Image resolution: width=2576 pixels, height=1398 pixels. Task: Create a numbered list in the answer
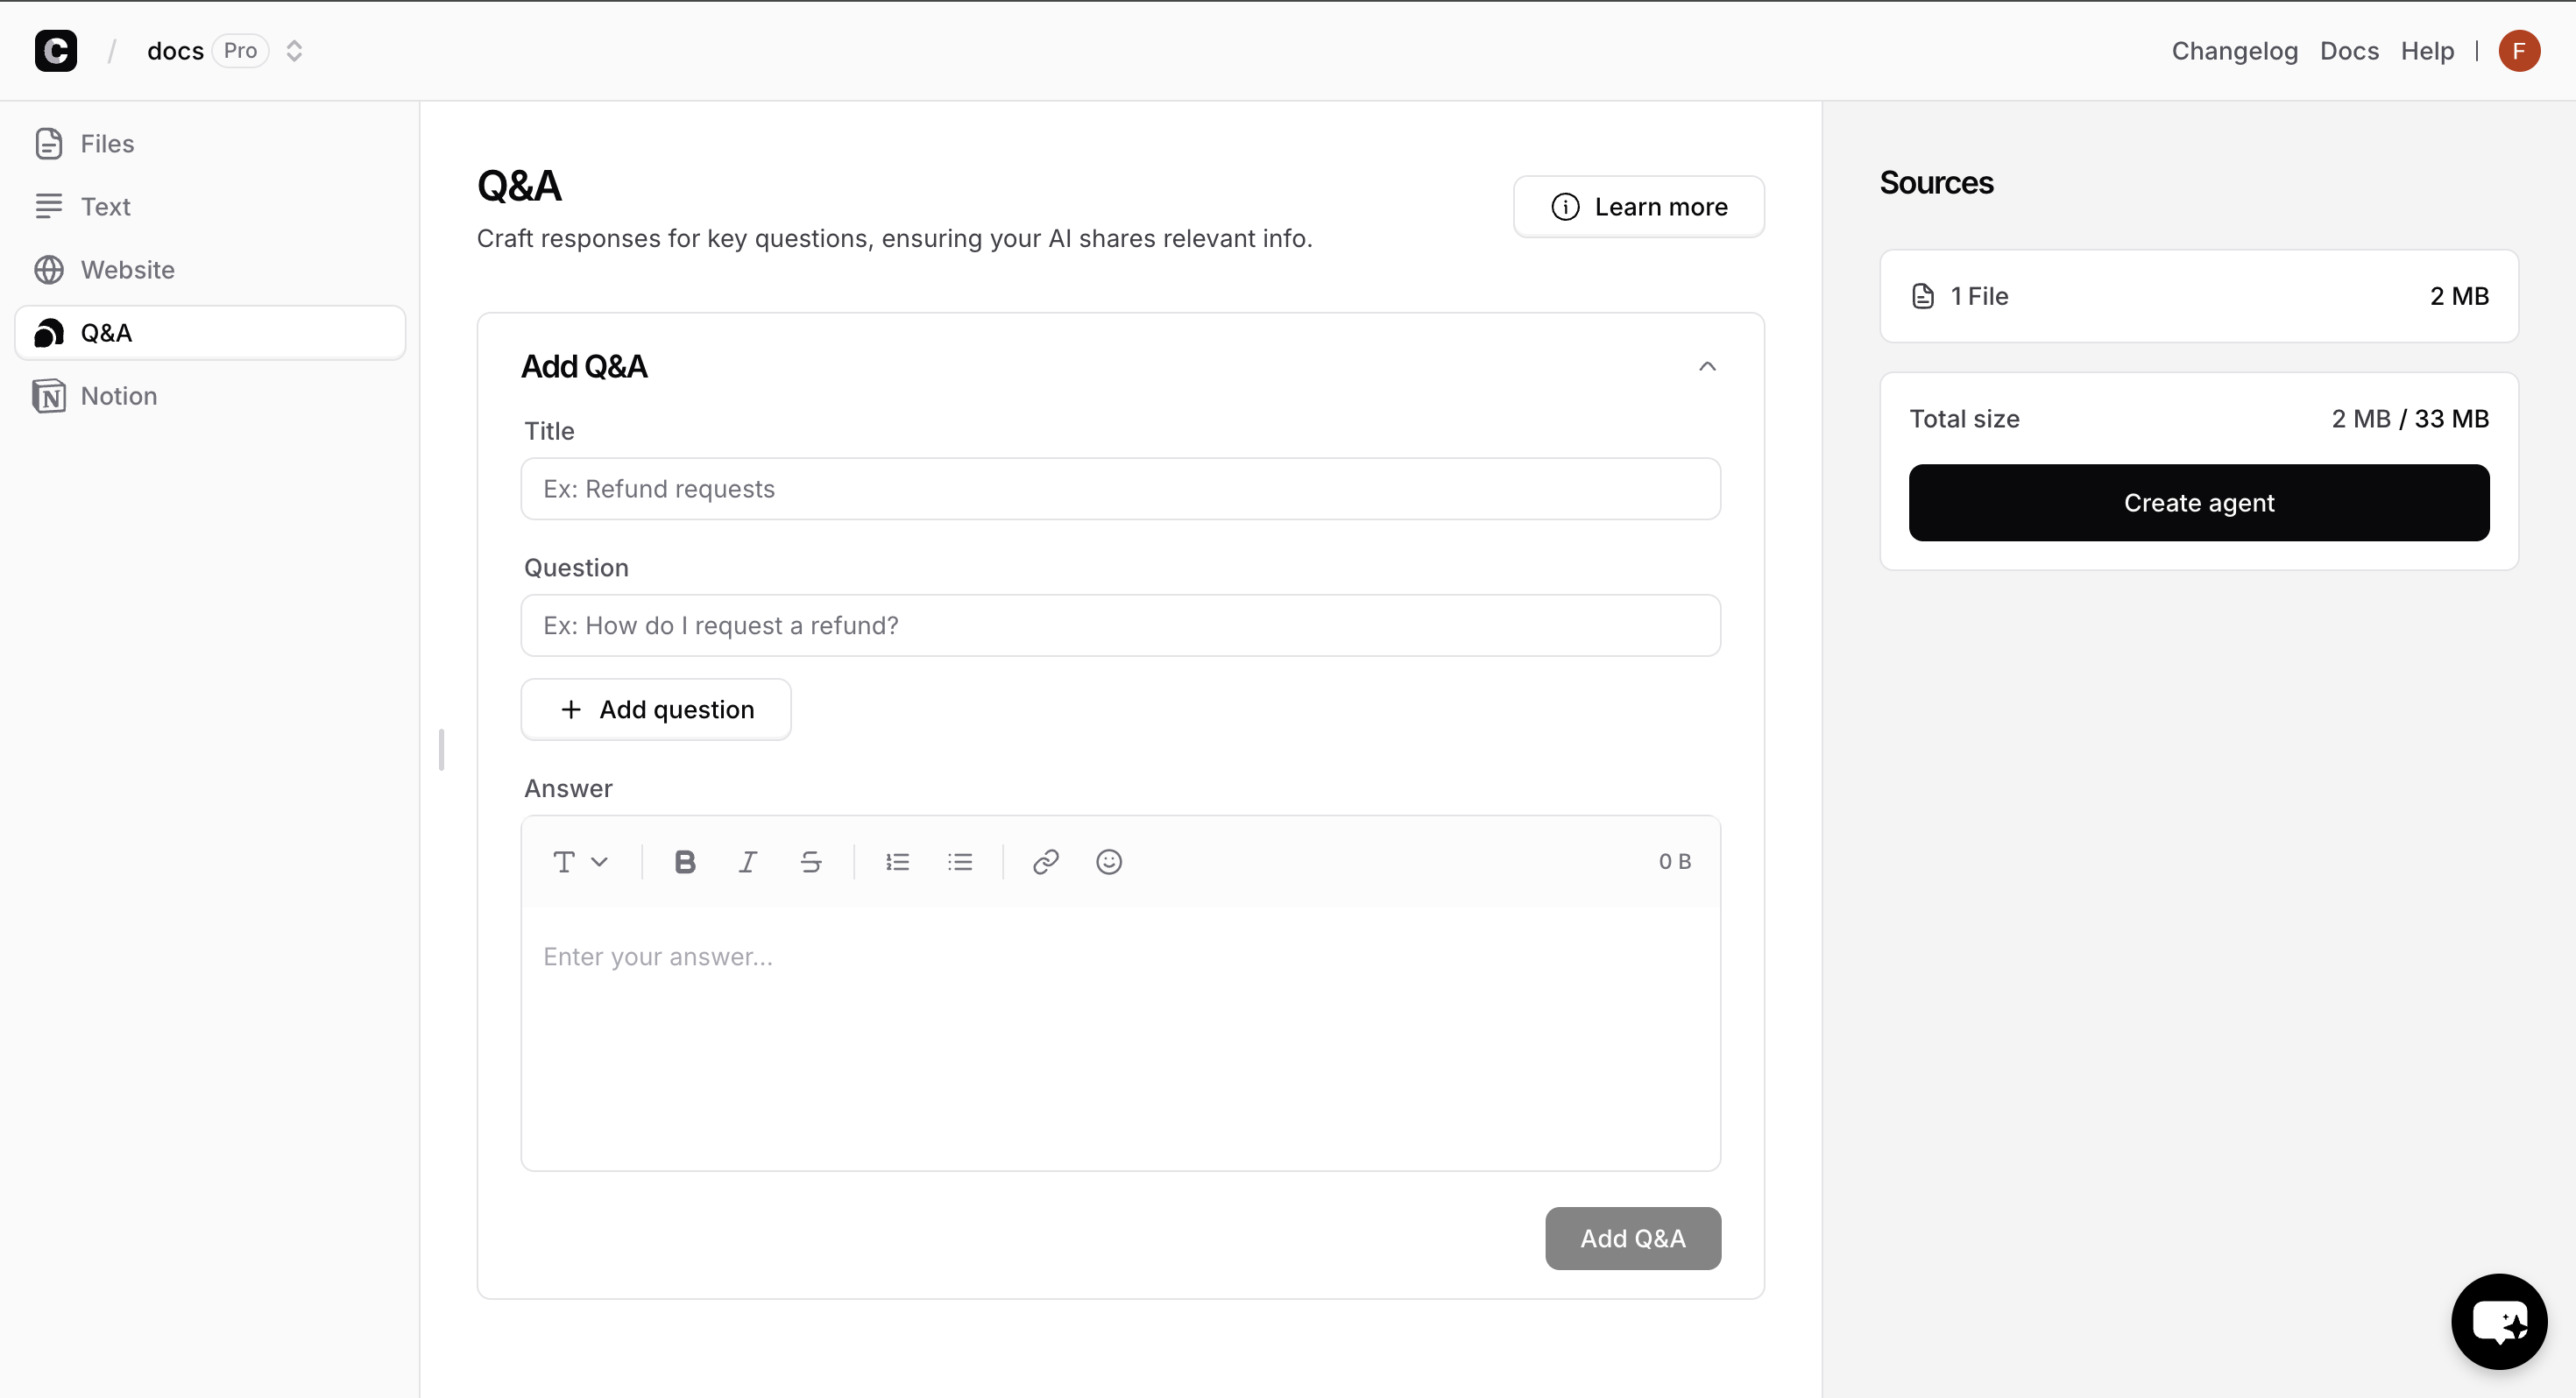click(897, 861)
